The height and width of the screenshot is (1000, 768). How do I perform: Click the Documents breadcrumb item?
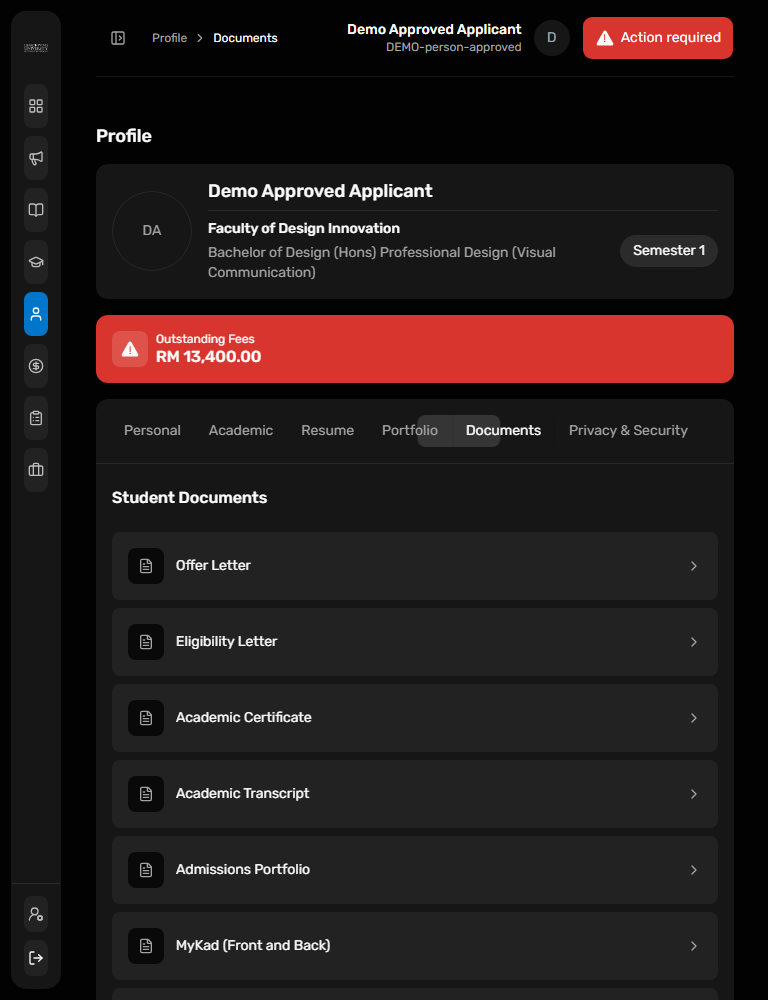(x=246, y=38)
